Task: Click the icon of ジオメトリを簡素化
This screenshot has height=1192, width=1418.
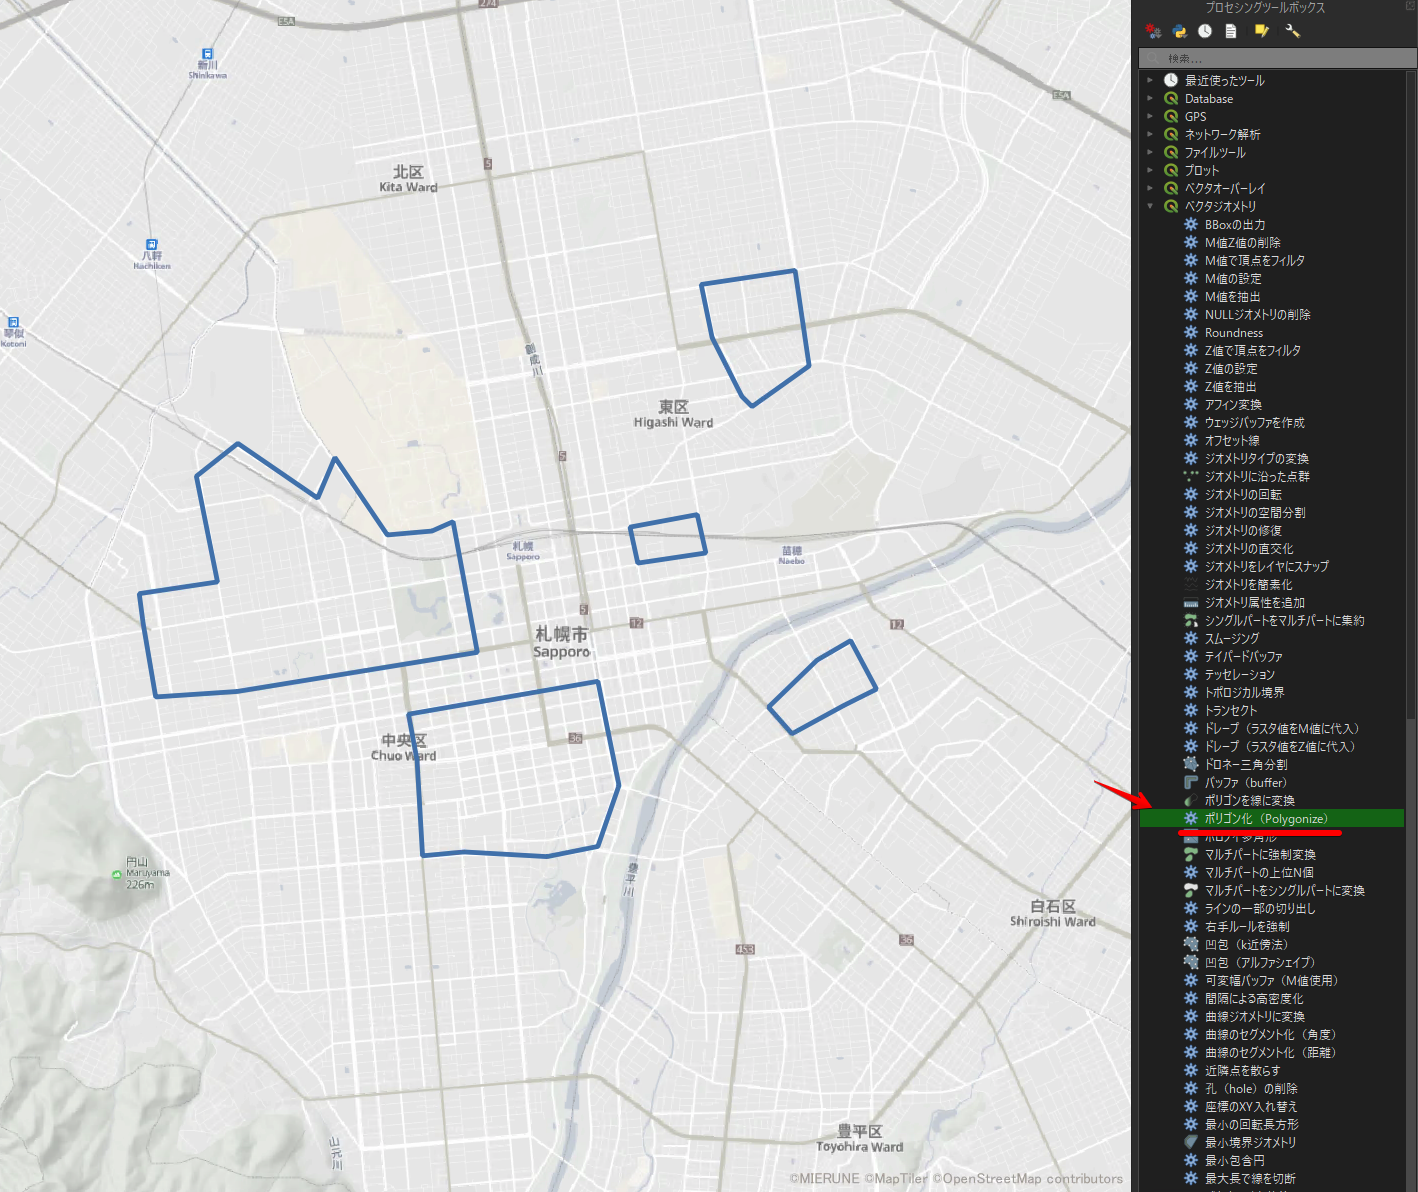Action: pos(1191,584)
